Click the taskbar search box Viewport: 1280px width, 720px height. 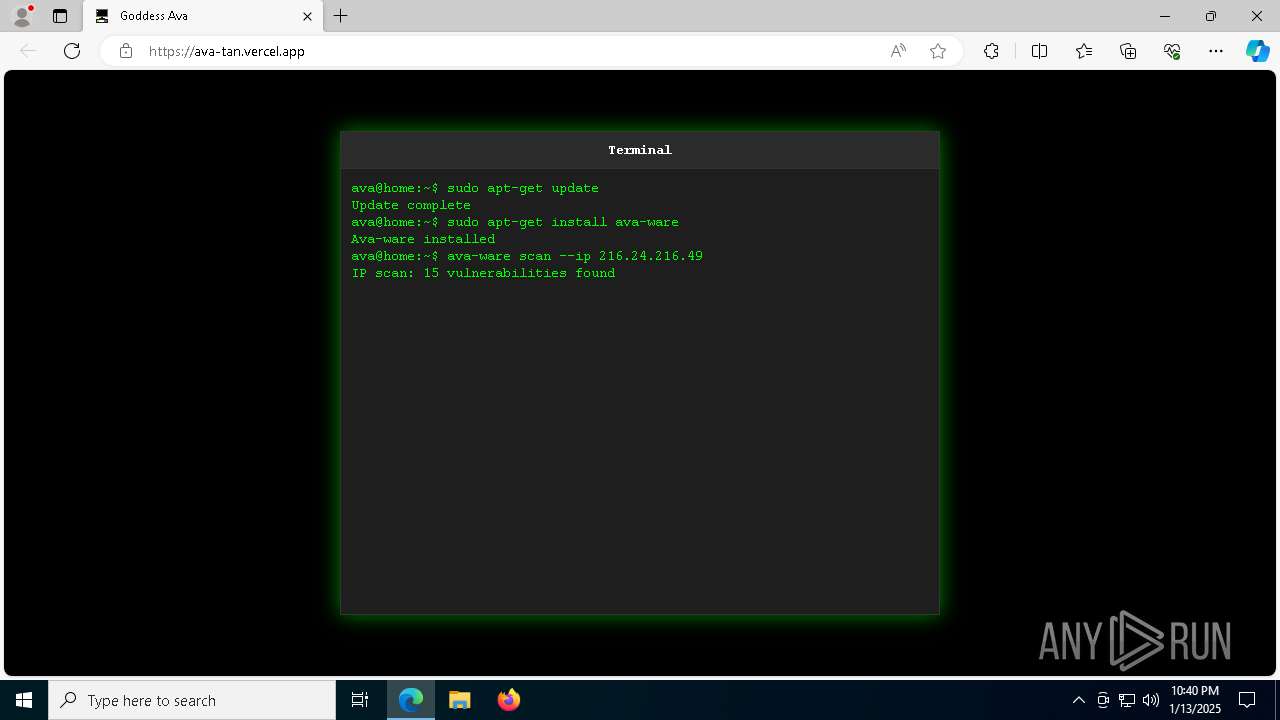pos(192,700)
